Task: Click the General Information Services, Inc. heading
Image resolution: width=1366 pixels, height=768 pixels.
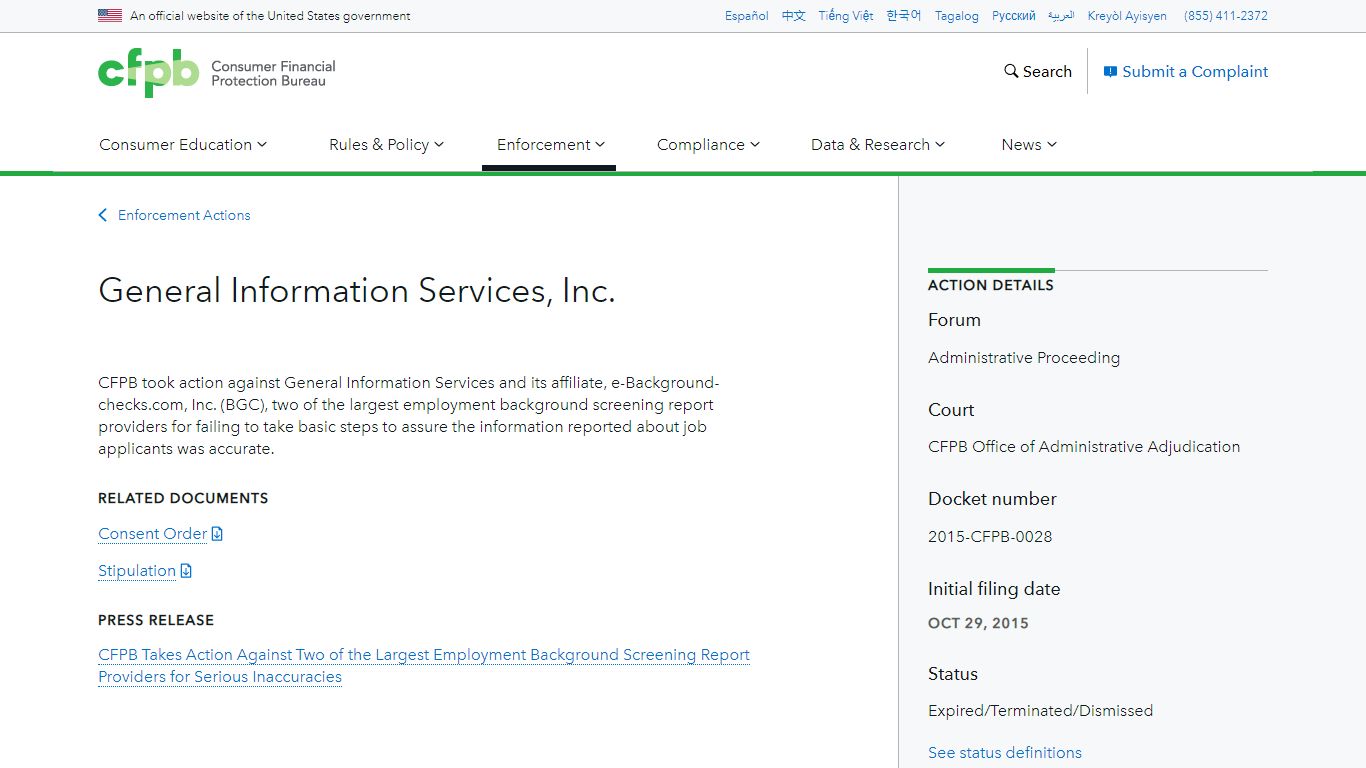Action: coord(357,291)
